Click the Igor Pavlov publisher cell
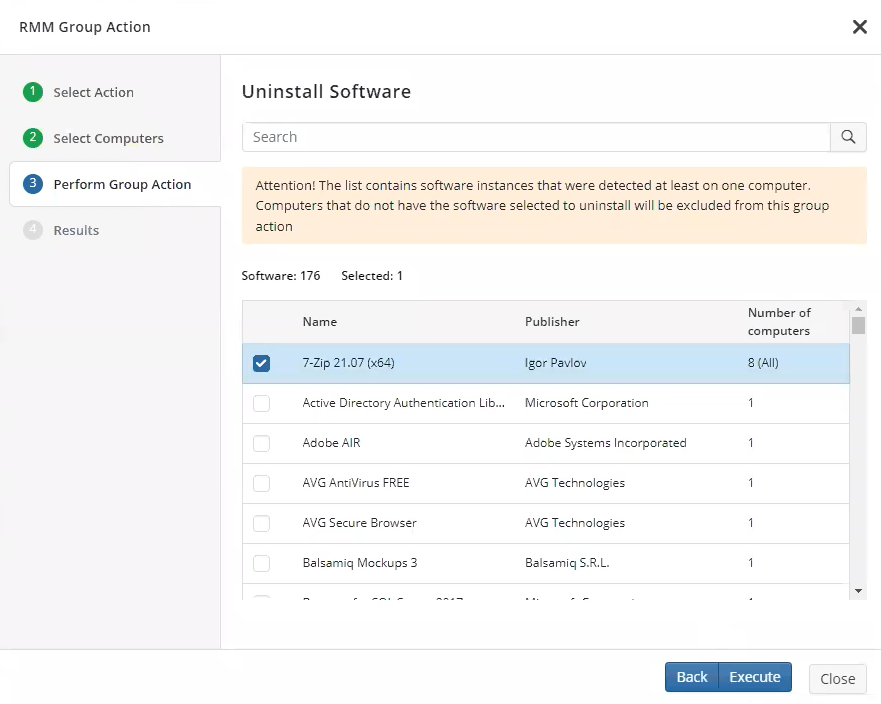881x704 pixels. click(x=555, y=363)
